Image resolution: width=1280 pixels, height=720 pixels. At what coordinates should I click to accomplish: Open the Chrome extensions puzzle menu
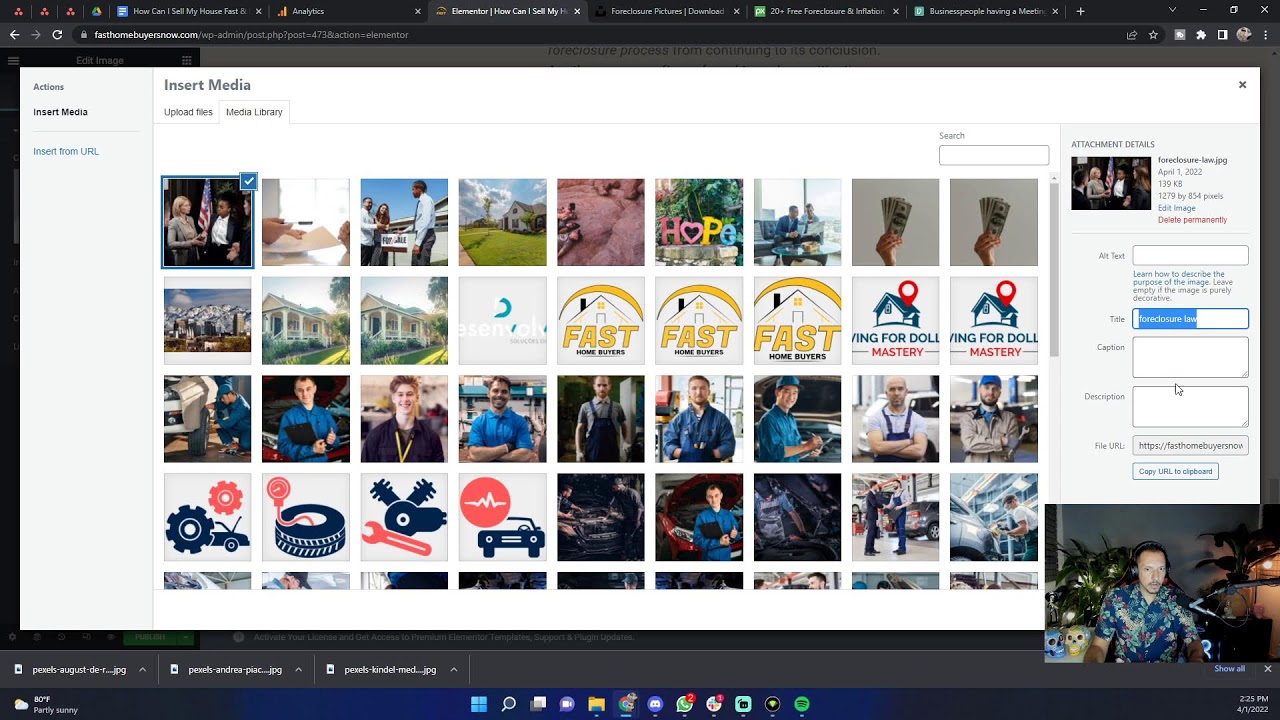coord(1201,35)
